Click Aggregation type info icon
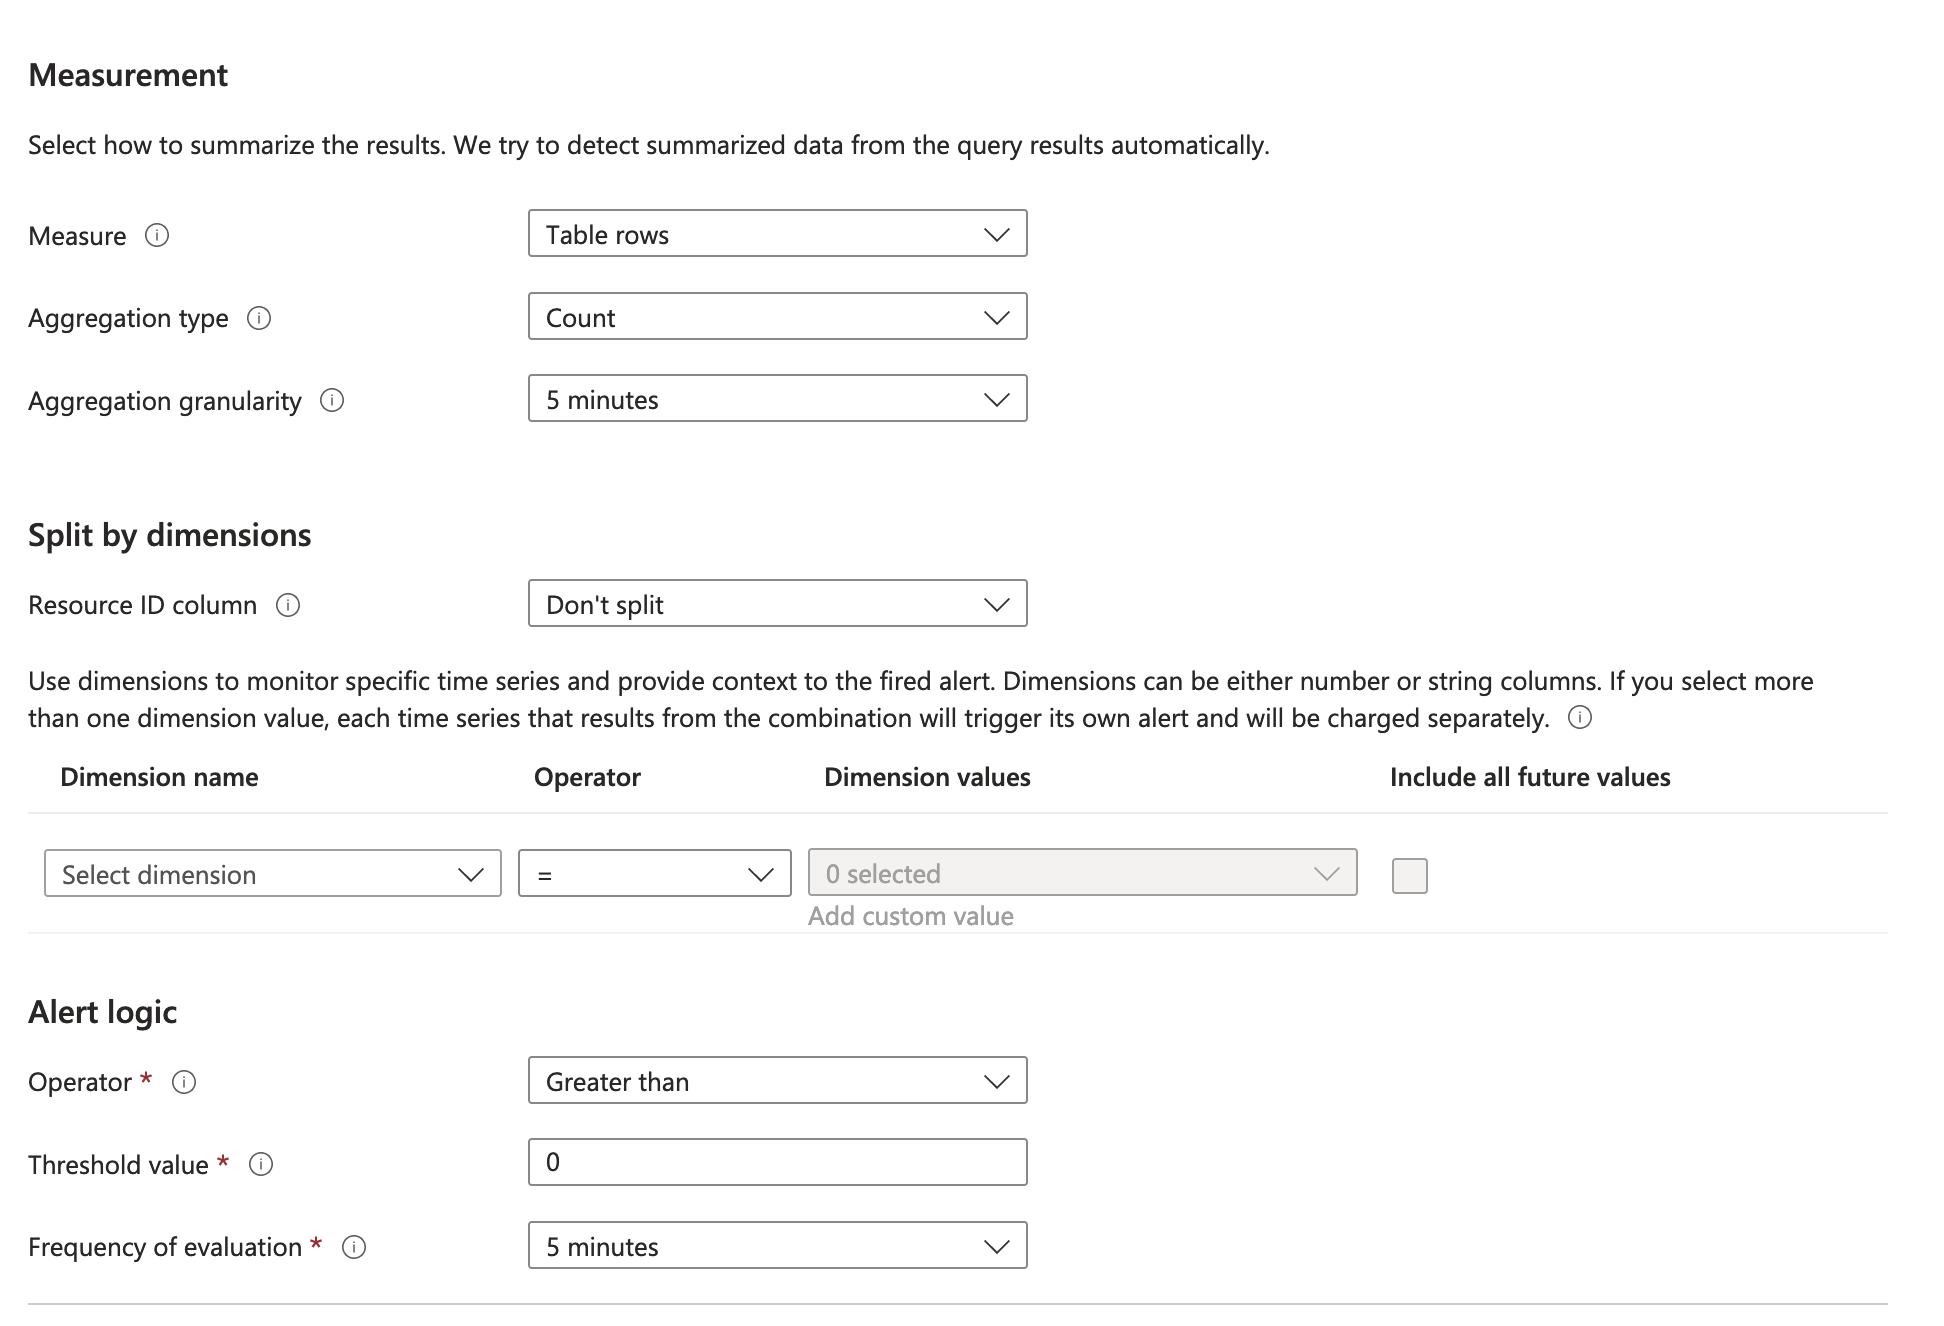The height and width of the screenshot is (1326, 1944). coord(259,318)
